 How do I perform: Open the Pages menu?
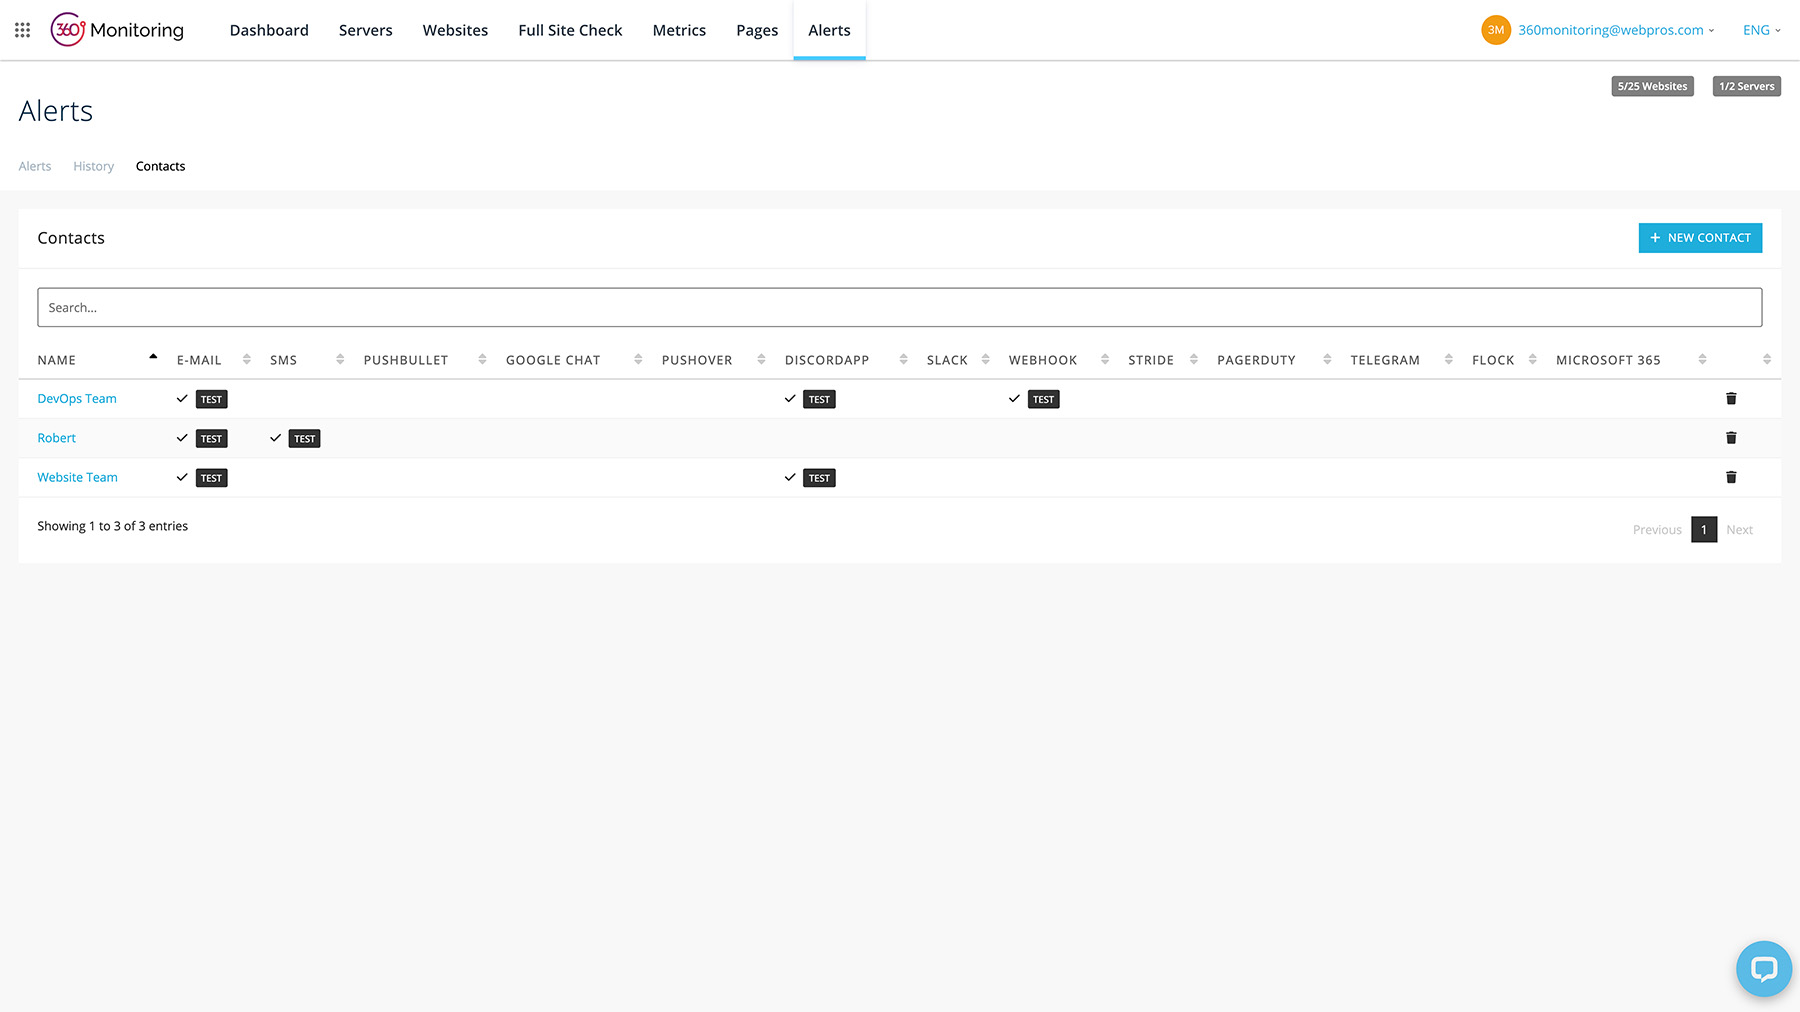757,30
